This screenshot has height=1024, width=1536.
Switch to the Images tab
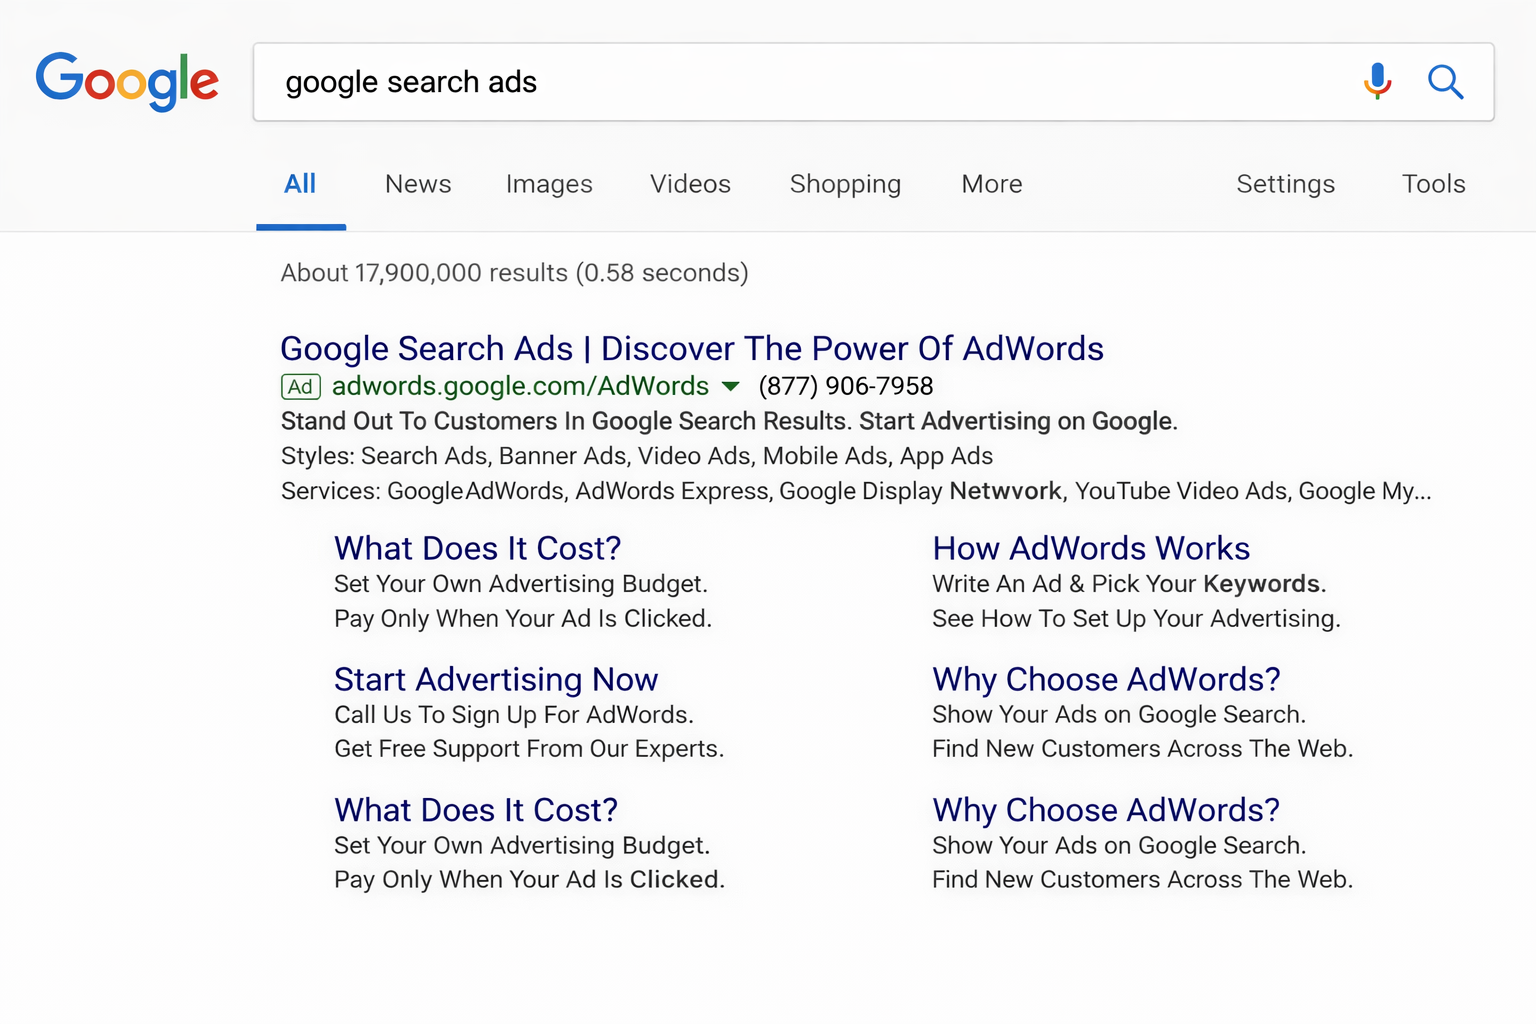549,184
